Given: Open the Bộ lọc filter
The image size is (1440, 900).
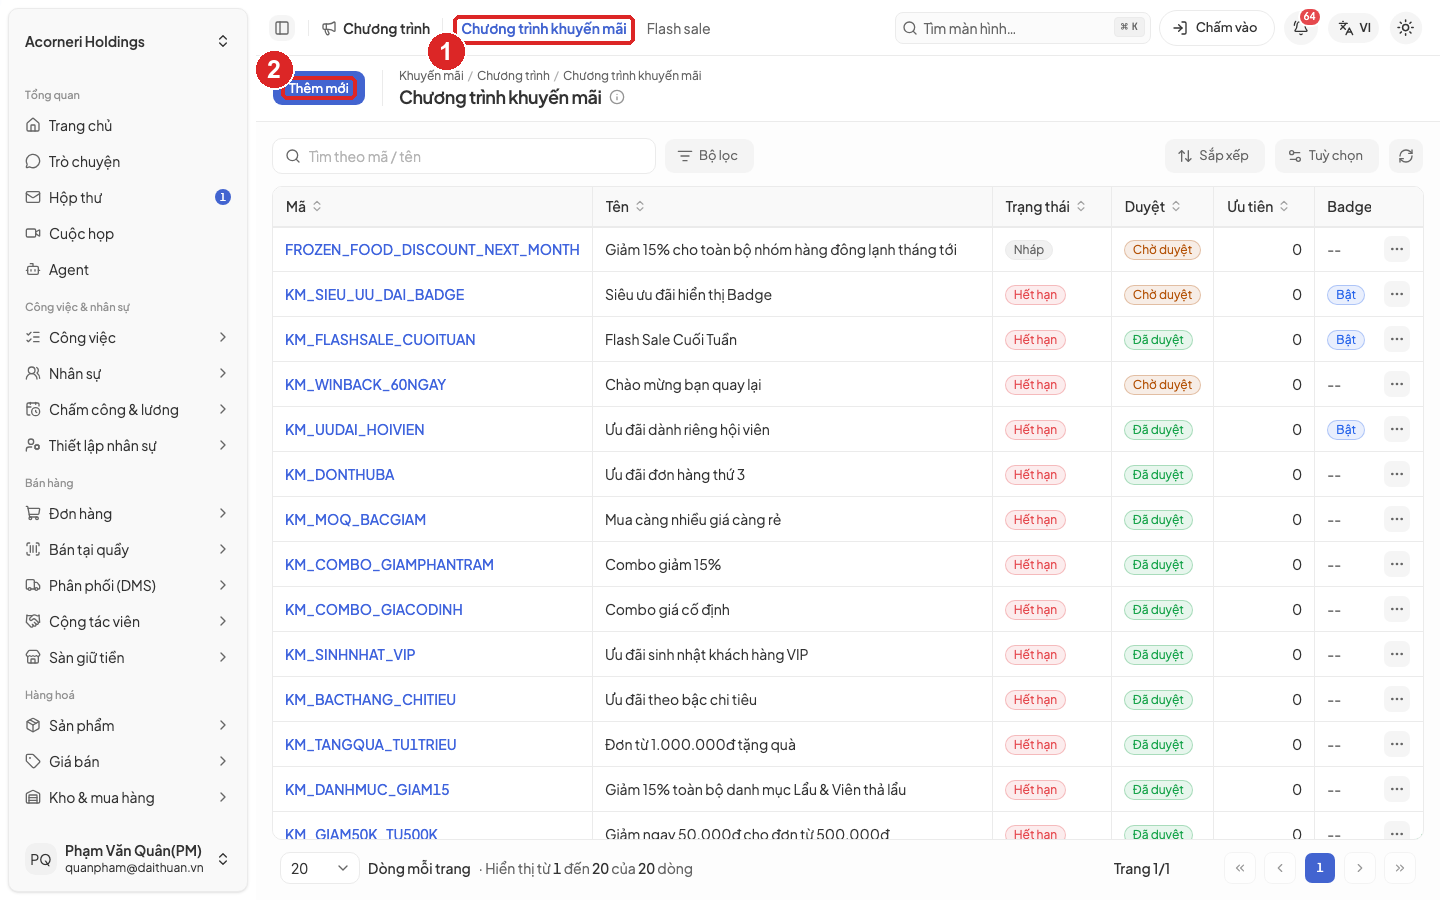Looking at the screenshot, I should coord(709,156).
